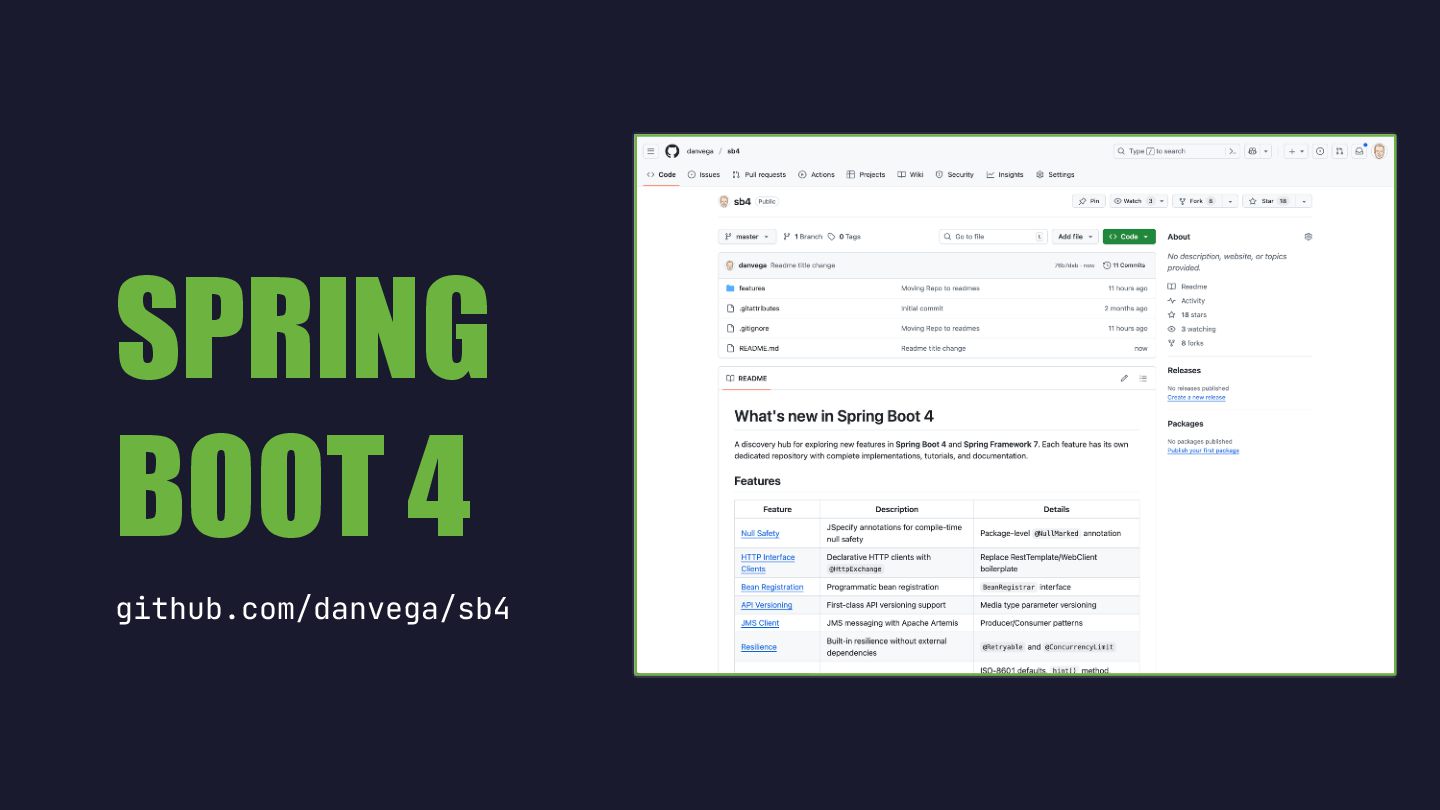
Task: Click the pulse icon beside Activity in About
Action: [1172, 301]
